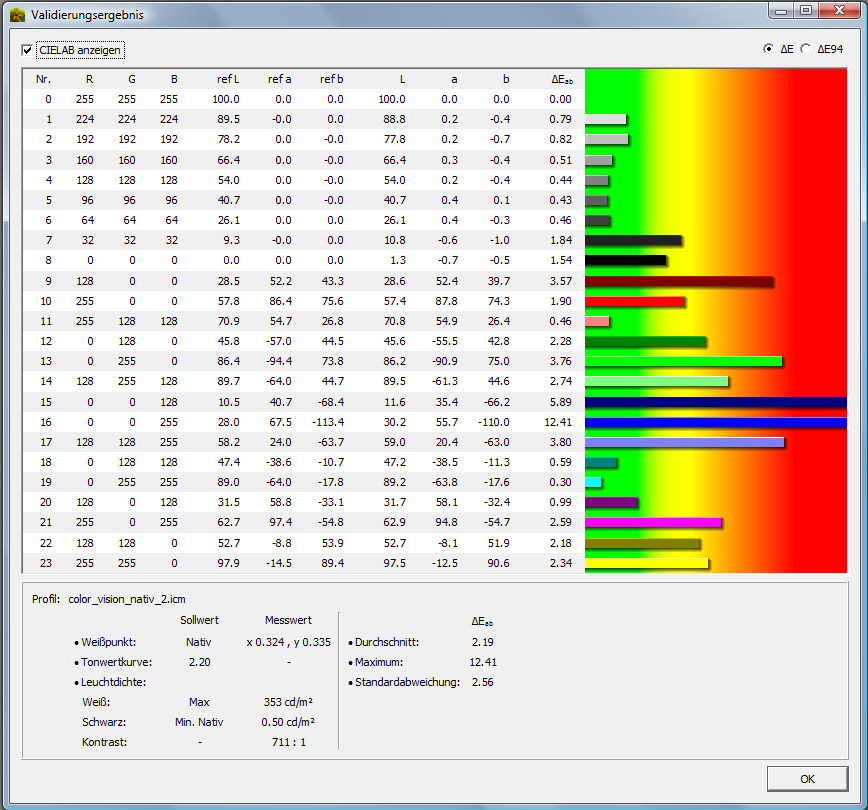Click the profile name color_vision_nativ_2.icm
Screen dimensions: 868x810
click(126, 599)
